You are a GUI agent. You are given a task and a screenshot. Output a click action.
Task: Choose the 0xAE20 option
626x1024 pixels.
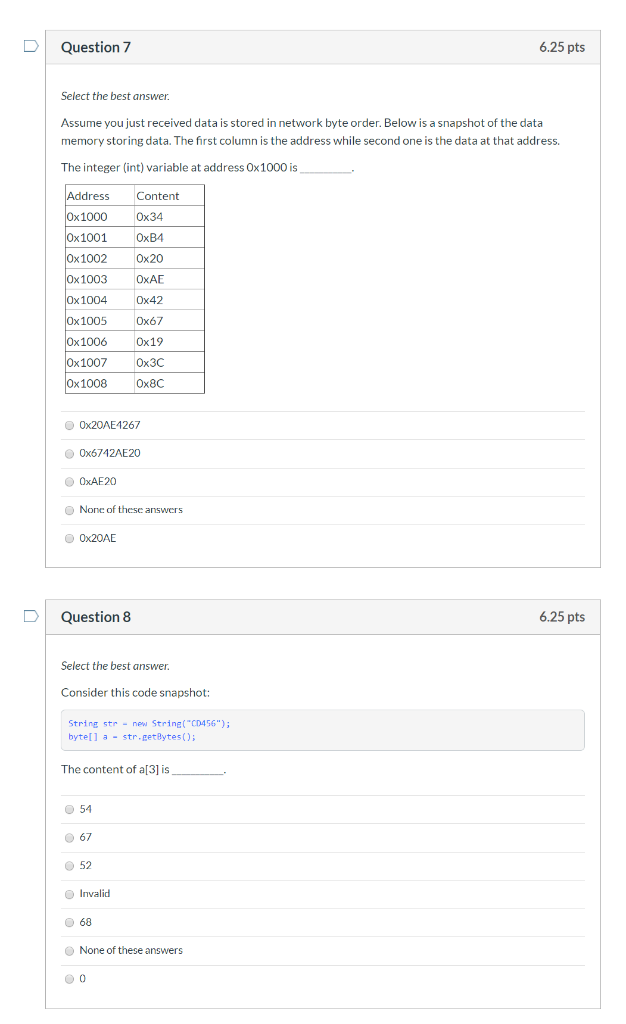pyautogui.click(x=69, y=481)
